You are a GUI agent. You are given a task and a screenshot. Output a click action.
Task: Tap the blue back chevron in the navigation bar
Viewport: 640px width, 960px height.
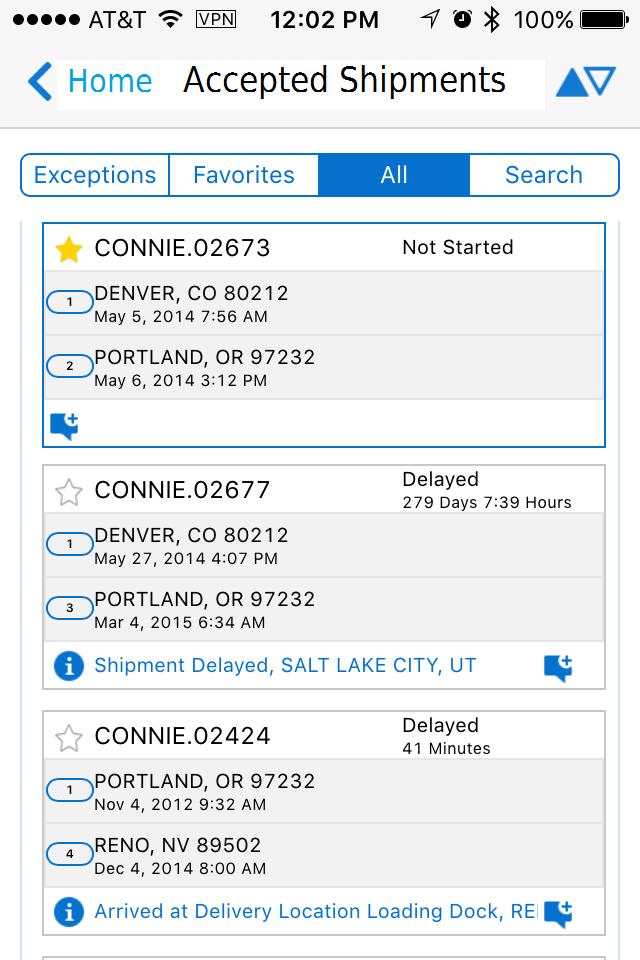coord(39,83)
